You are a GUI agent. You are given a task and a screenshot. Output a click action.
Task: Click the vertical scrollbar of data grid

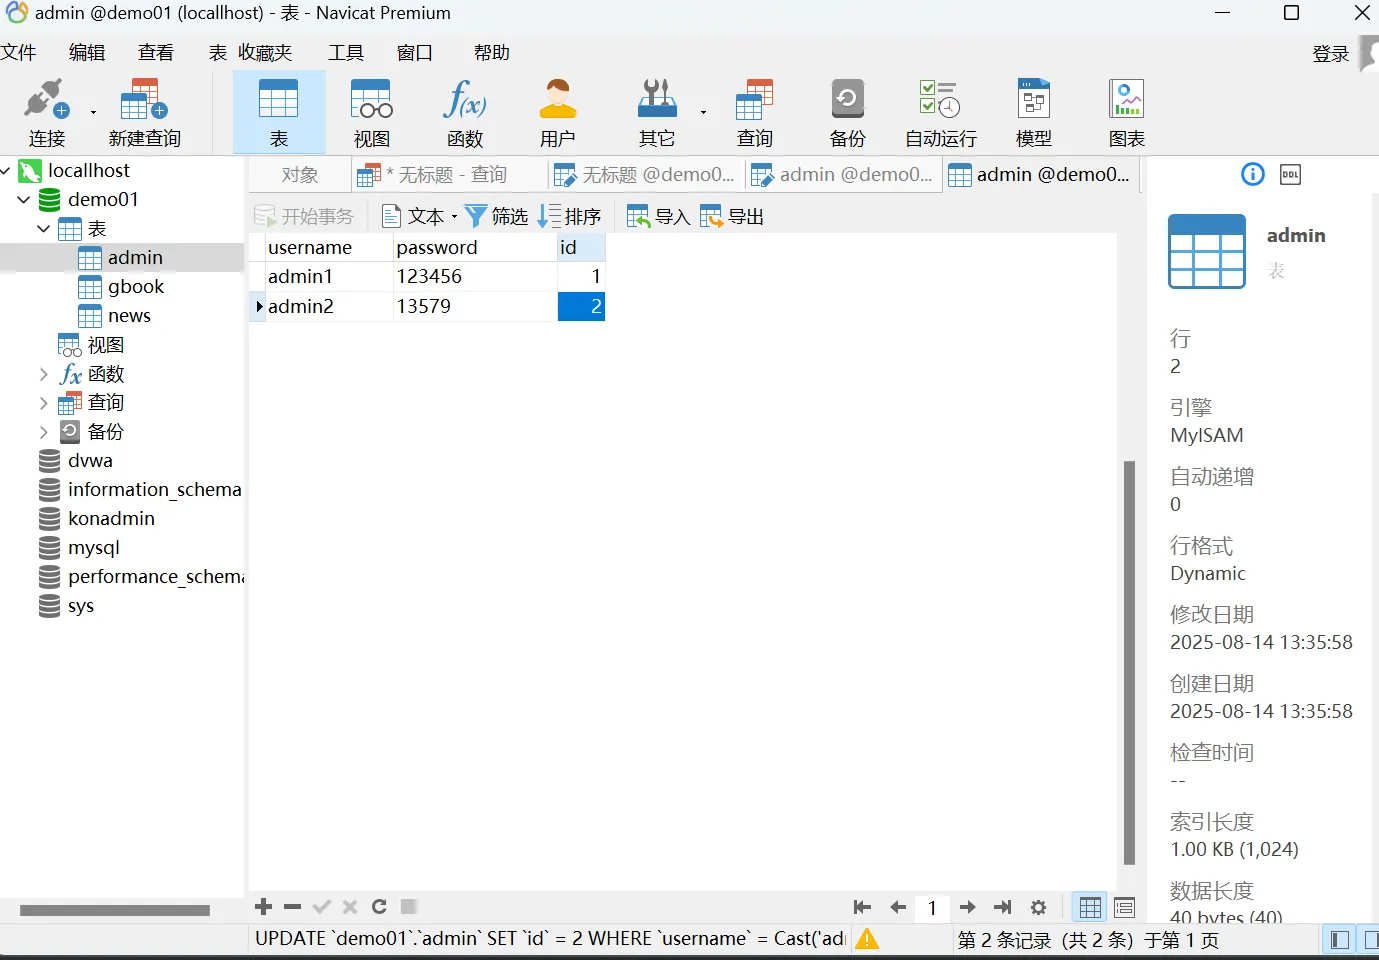pyautogui.click(x=1129, y=660)
